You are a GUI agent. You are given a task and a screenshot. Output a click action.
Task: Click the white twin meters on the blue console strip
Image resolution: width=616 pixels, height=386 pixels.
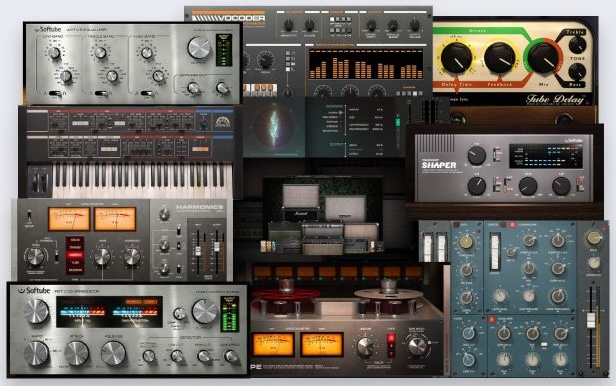(435, 248)
